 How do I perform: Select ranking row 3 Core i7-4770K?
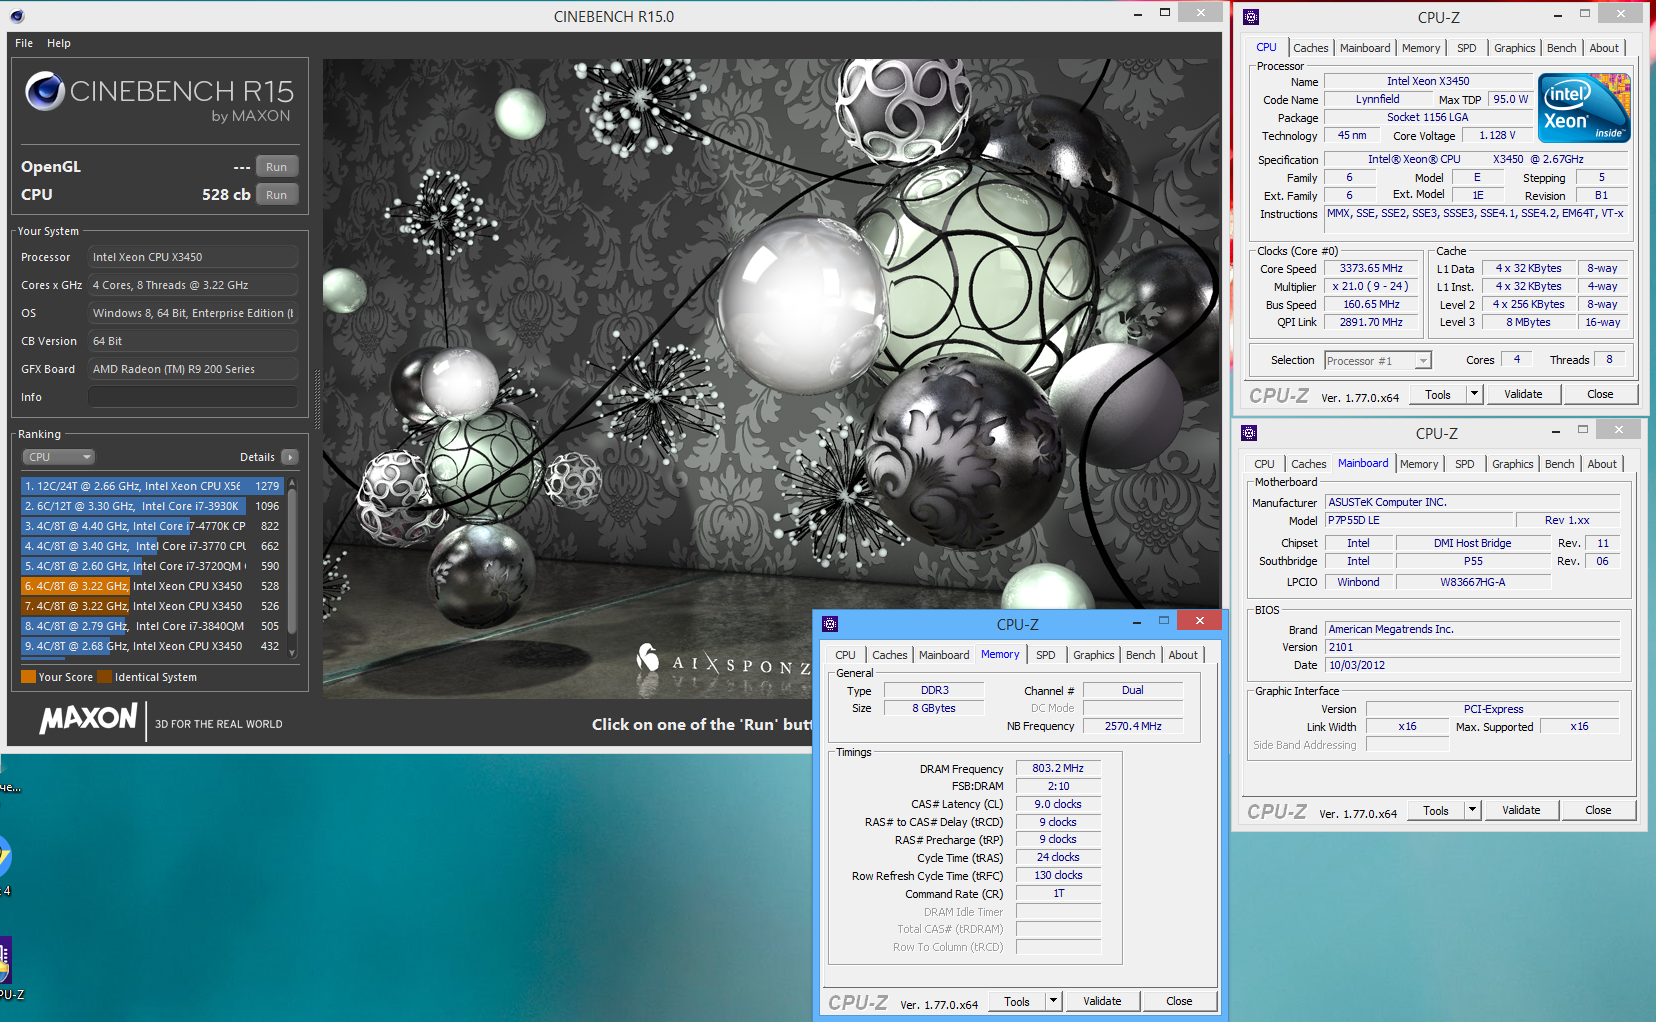[153, 526]
